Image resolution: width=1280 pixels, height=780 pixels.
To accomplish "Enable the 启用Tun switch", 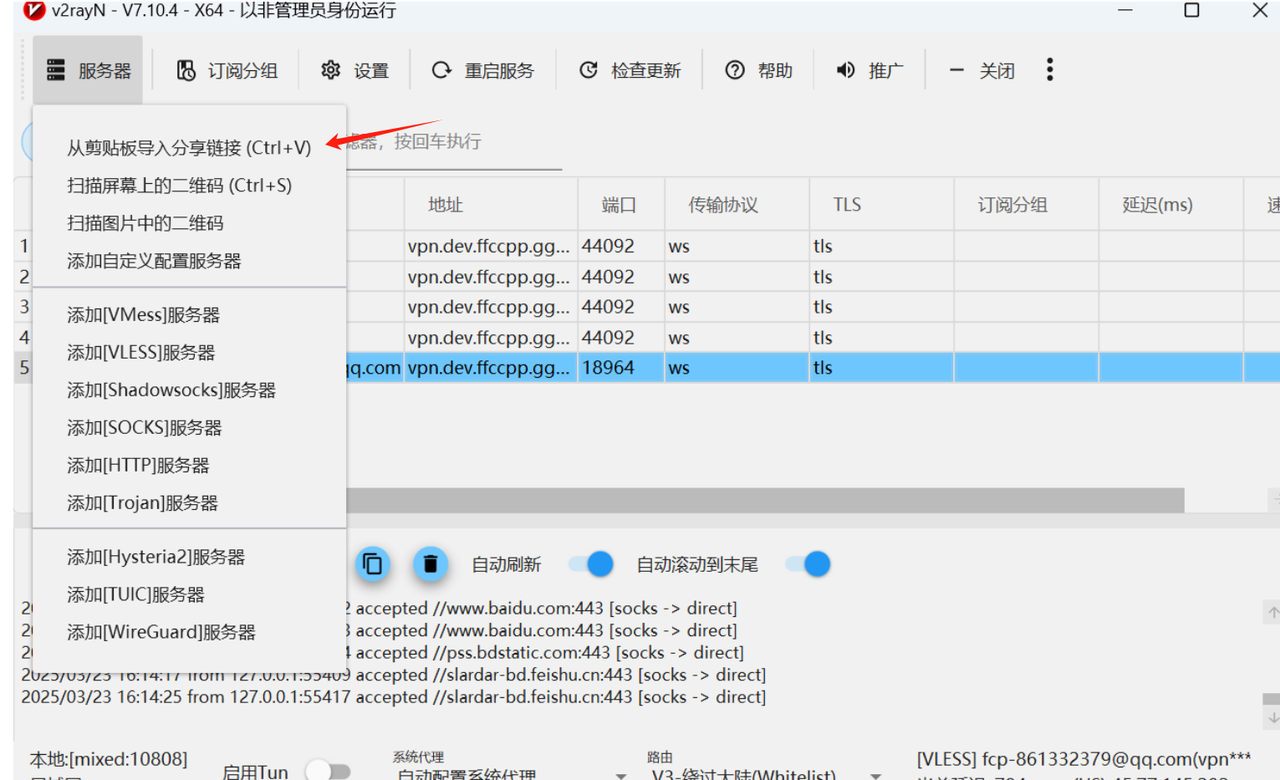I will click(x=328, y=771).
